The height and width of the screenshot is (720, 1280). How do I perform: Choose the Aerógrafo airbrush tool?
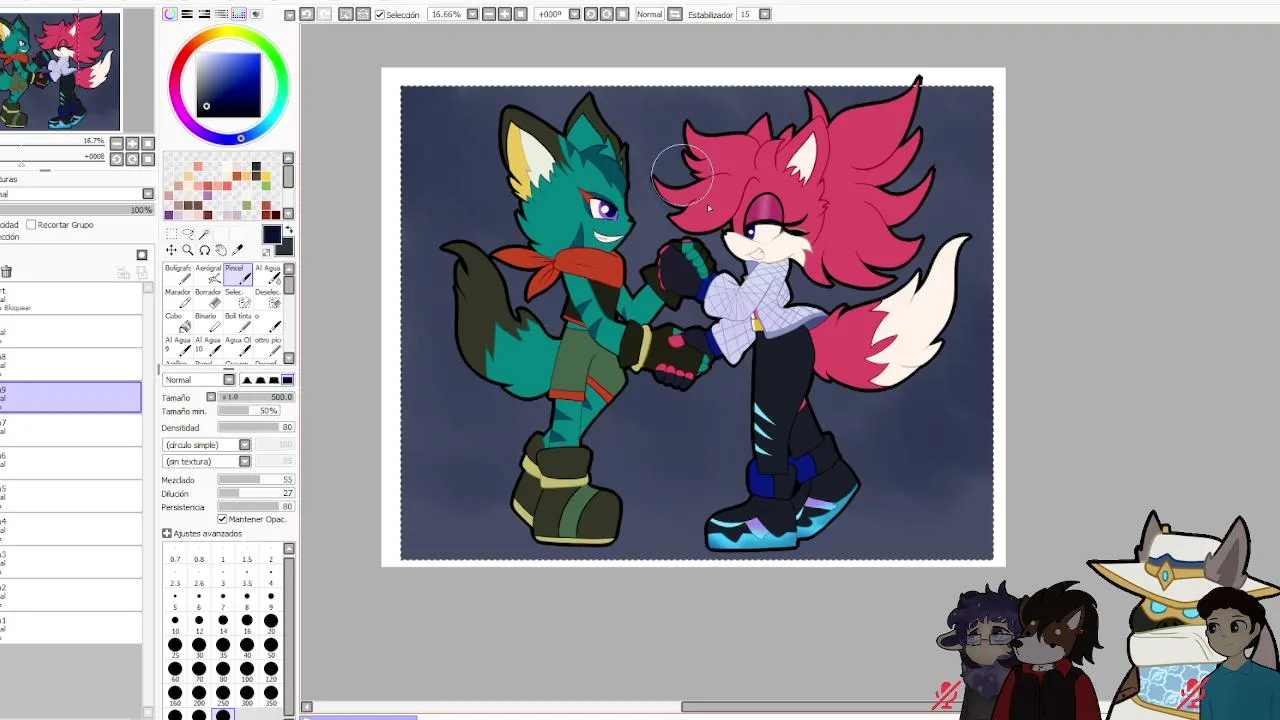208,275
